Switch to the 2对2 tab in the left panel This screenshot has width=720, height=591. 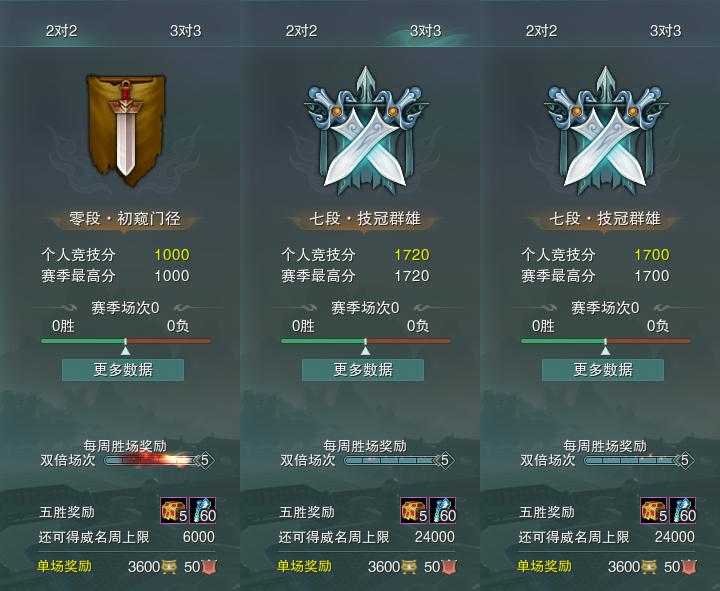[x=62, y=31]
